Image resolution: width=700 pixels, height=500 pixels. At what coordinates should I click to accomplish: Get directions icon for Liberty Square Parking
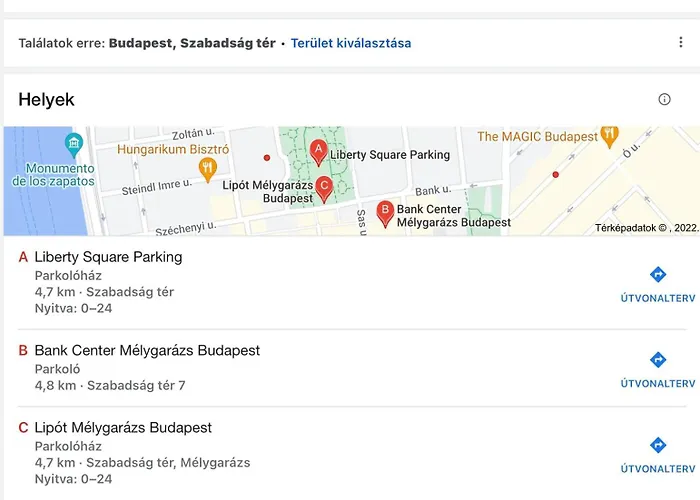pyautogui.click(x=658, y=275)
